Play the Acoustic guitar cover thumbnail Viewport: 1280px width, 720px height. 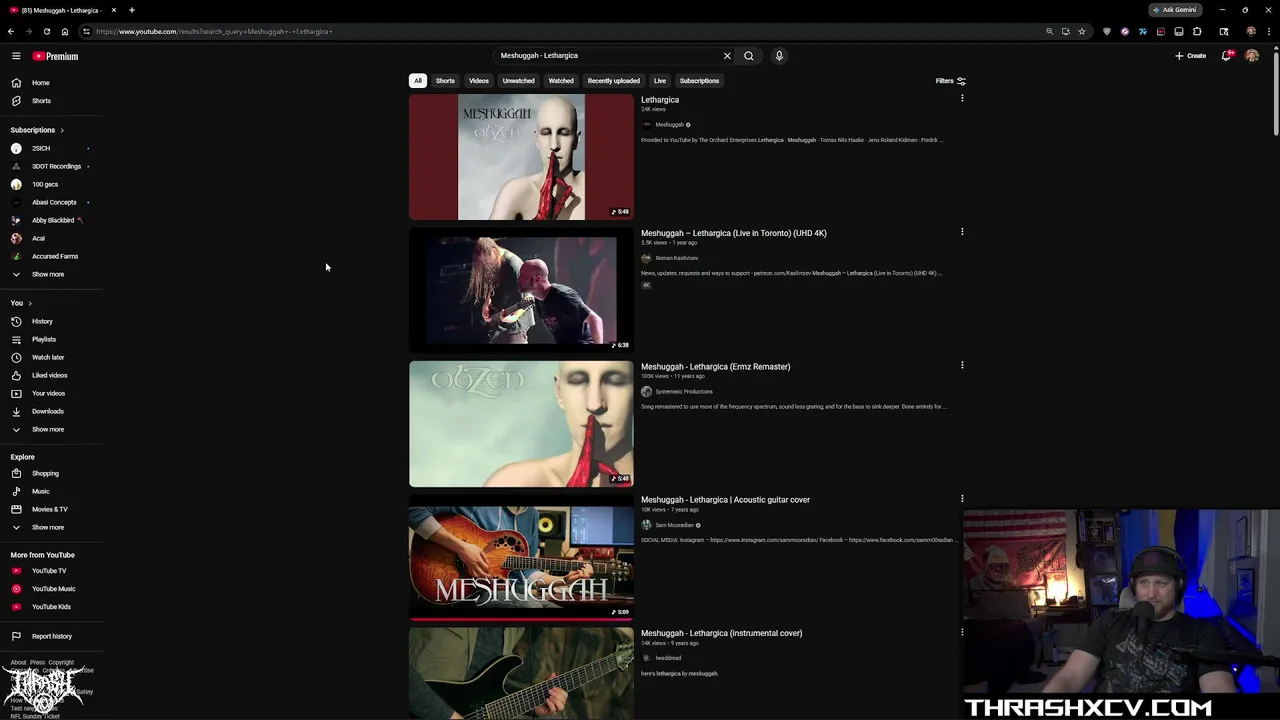coord(521,557)
